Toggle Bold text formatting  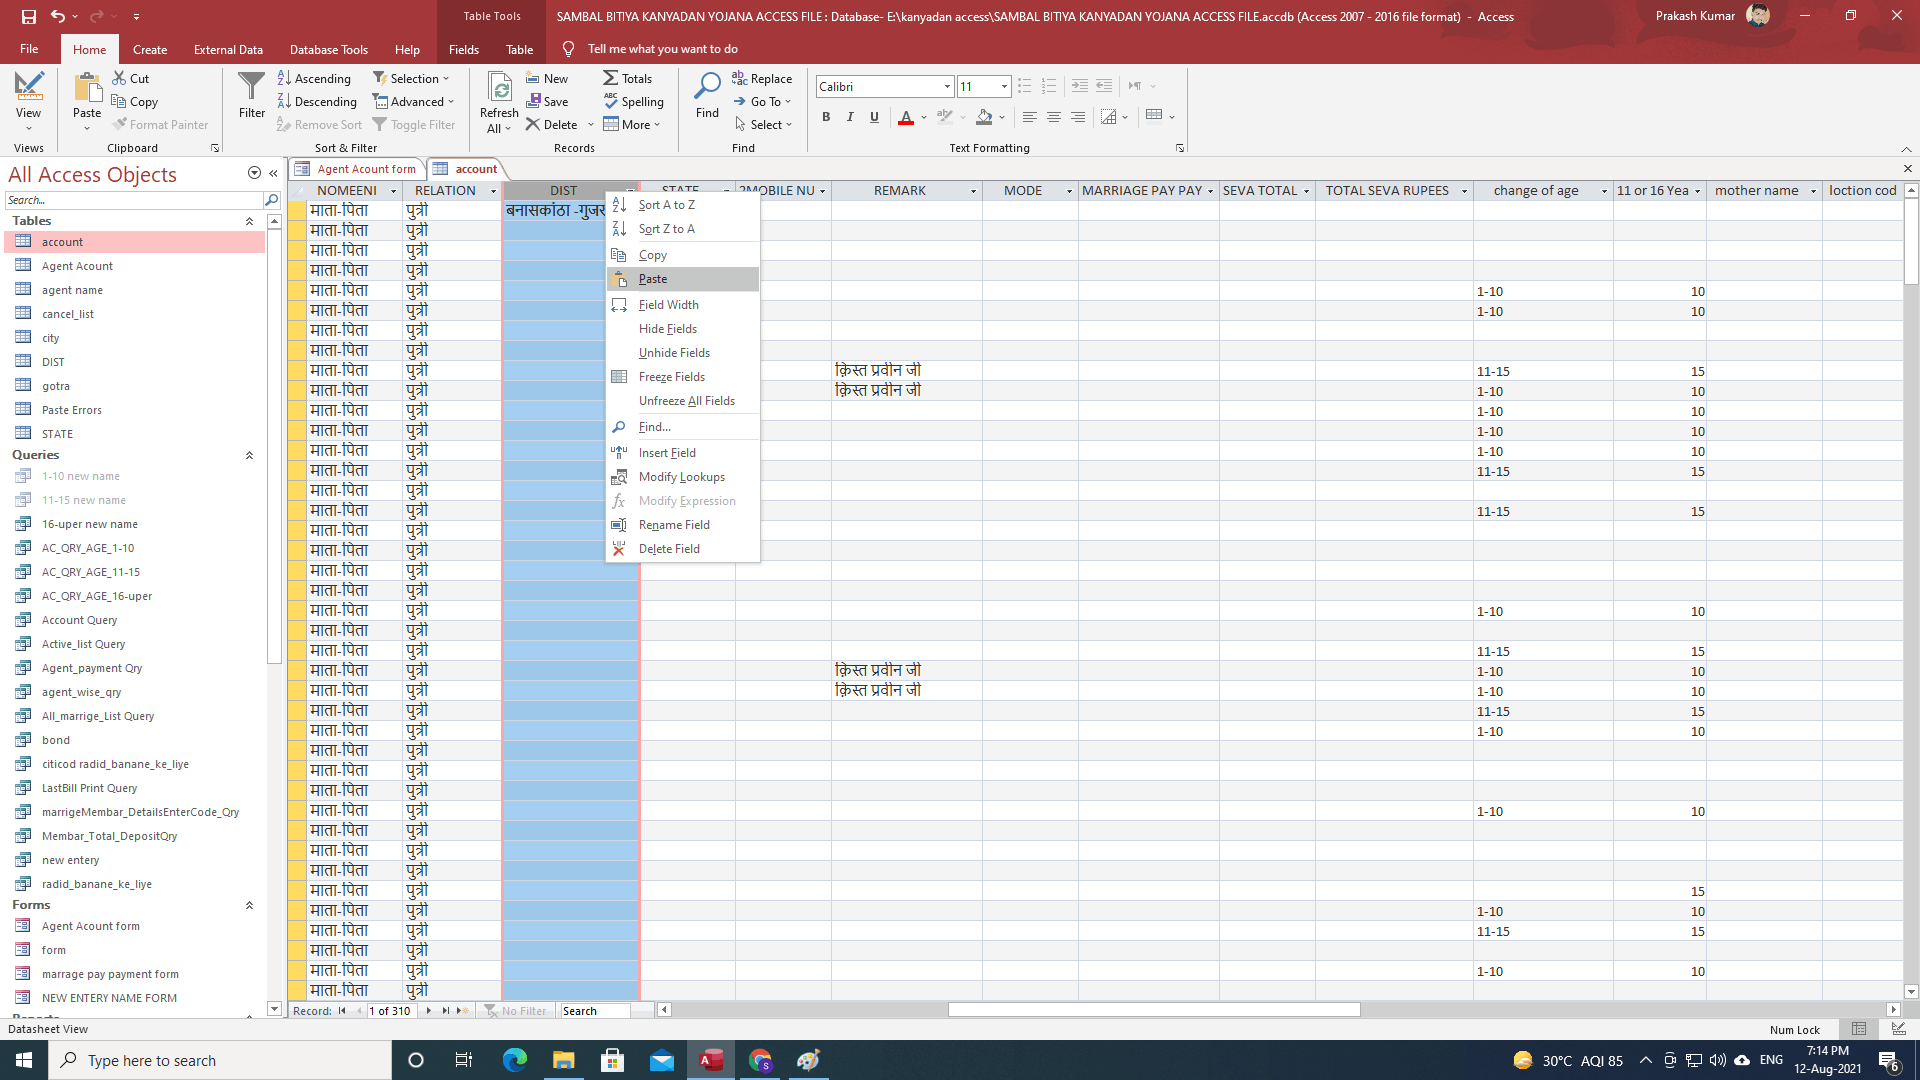tap(826, 117)
